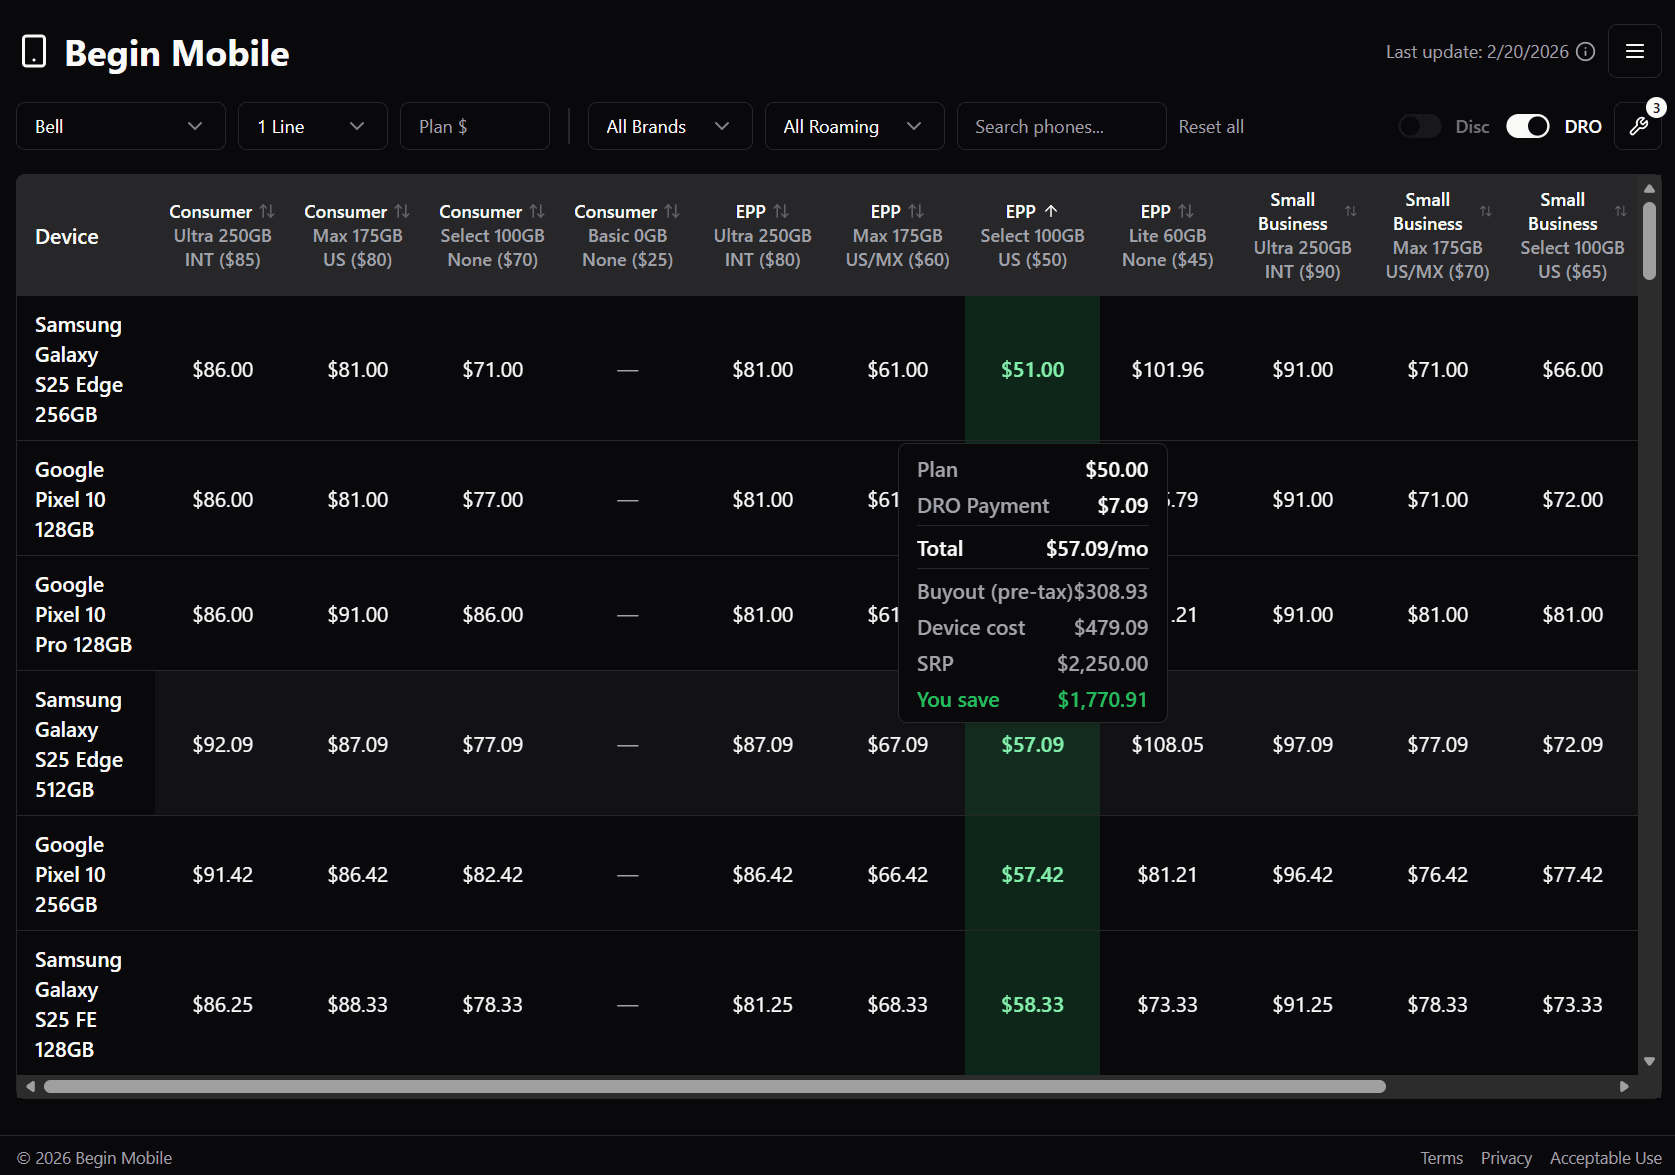Expand the 1 Line dropdown
This screenshot has height=1175, width=1675.
(312, 126)
